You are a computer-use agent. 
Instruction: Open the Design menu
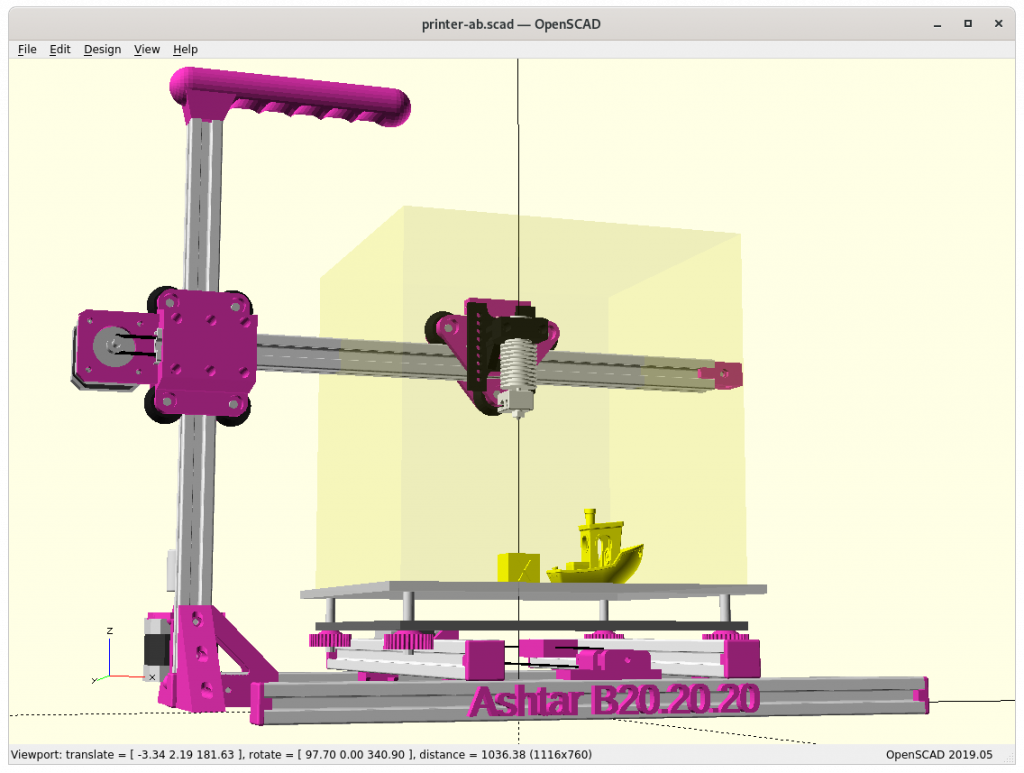point(103,49)
